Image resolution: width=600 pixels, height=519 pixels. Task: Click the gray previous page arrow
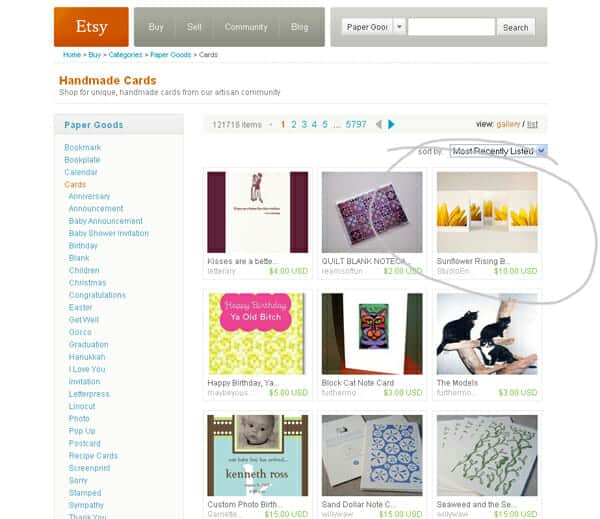point(379,124)
